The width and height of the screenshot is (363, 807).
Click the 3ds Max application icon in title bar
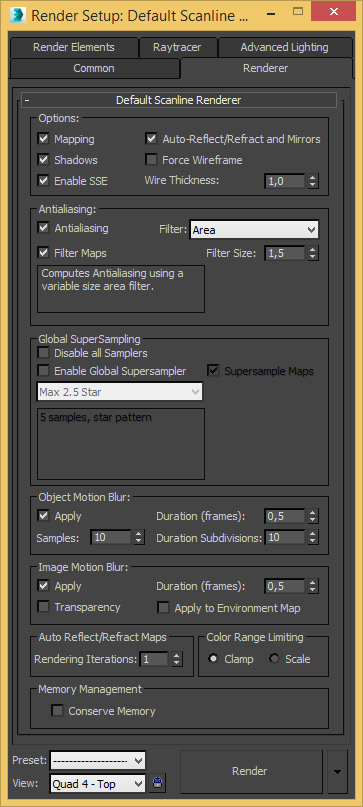click(17, 15)
